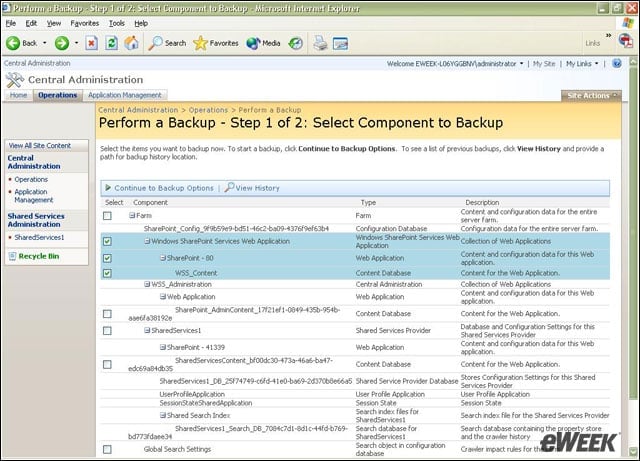Click the IE Back arrow icon
This screenshot has width=640, height=461.
tap(13, 43)
